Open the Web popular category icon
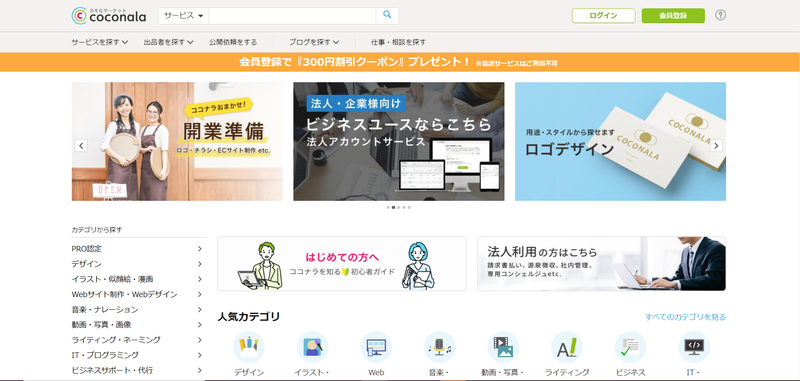 click(x=376, y=347)
